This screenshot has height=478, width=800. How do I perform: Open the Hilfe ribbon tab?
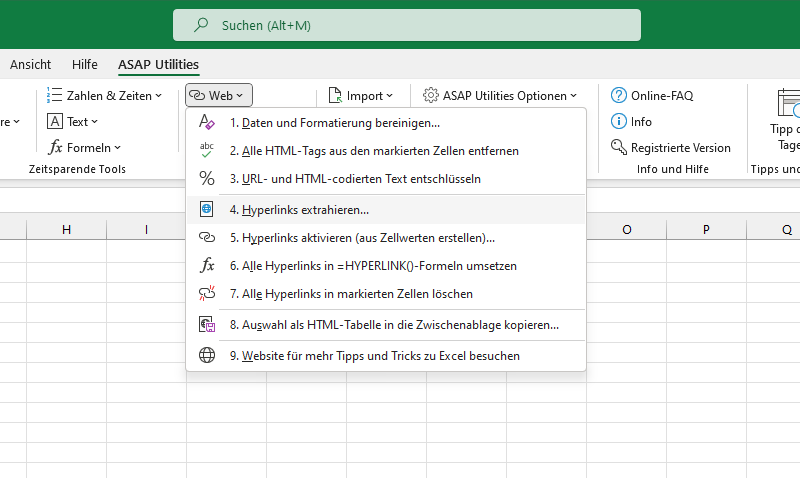pyautogui.click(x=85, y=64)
